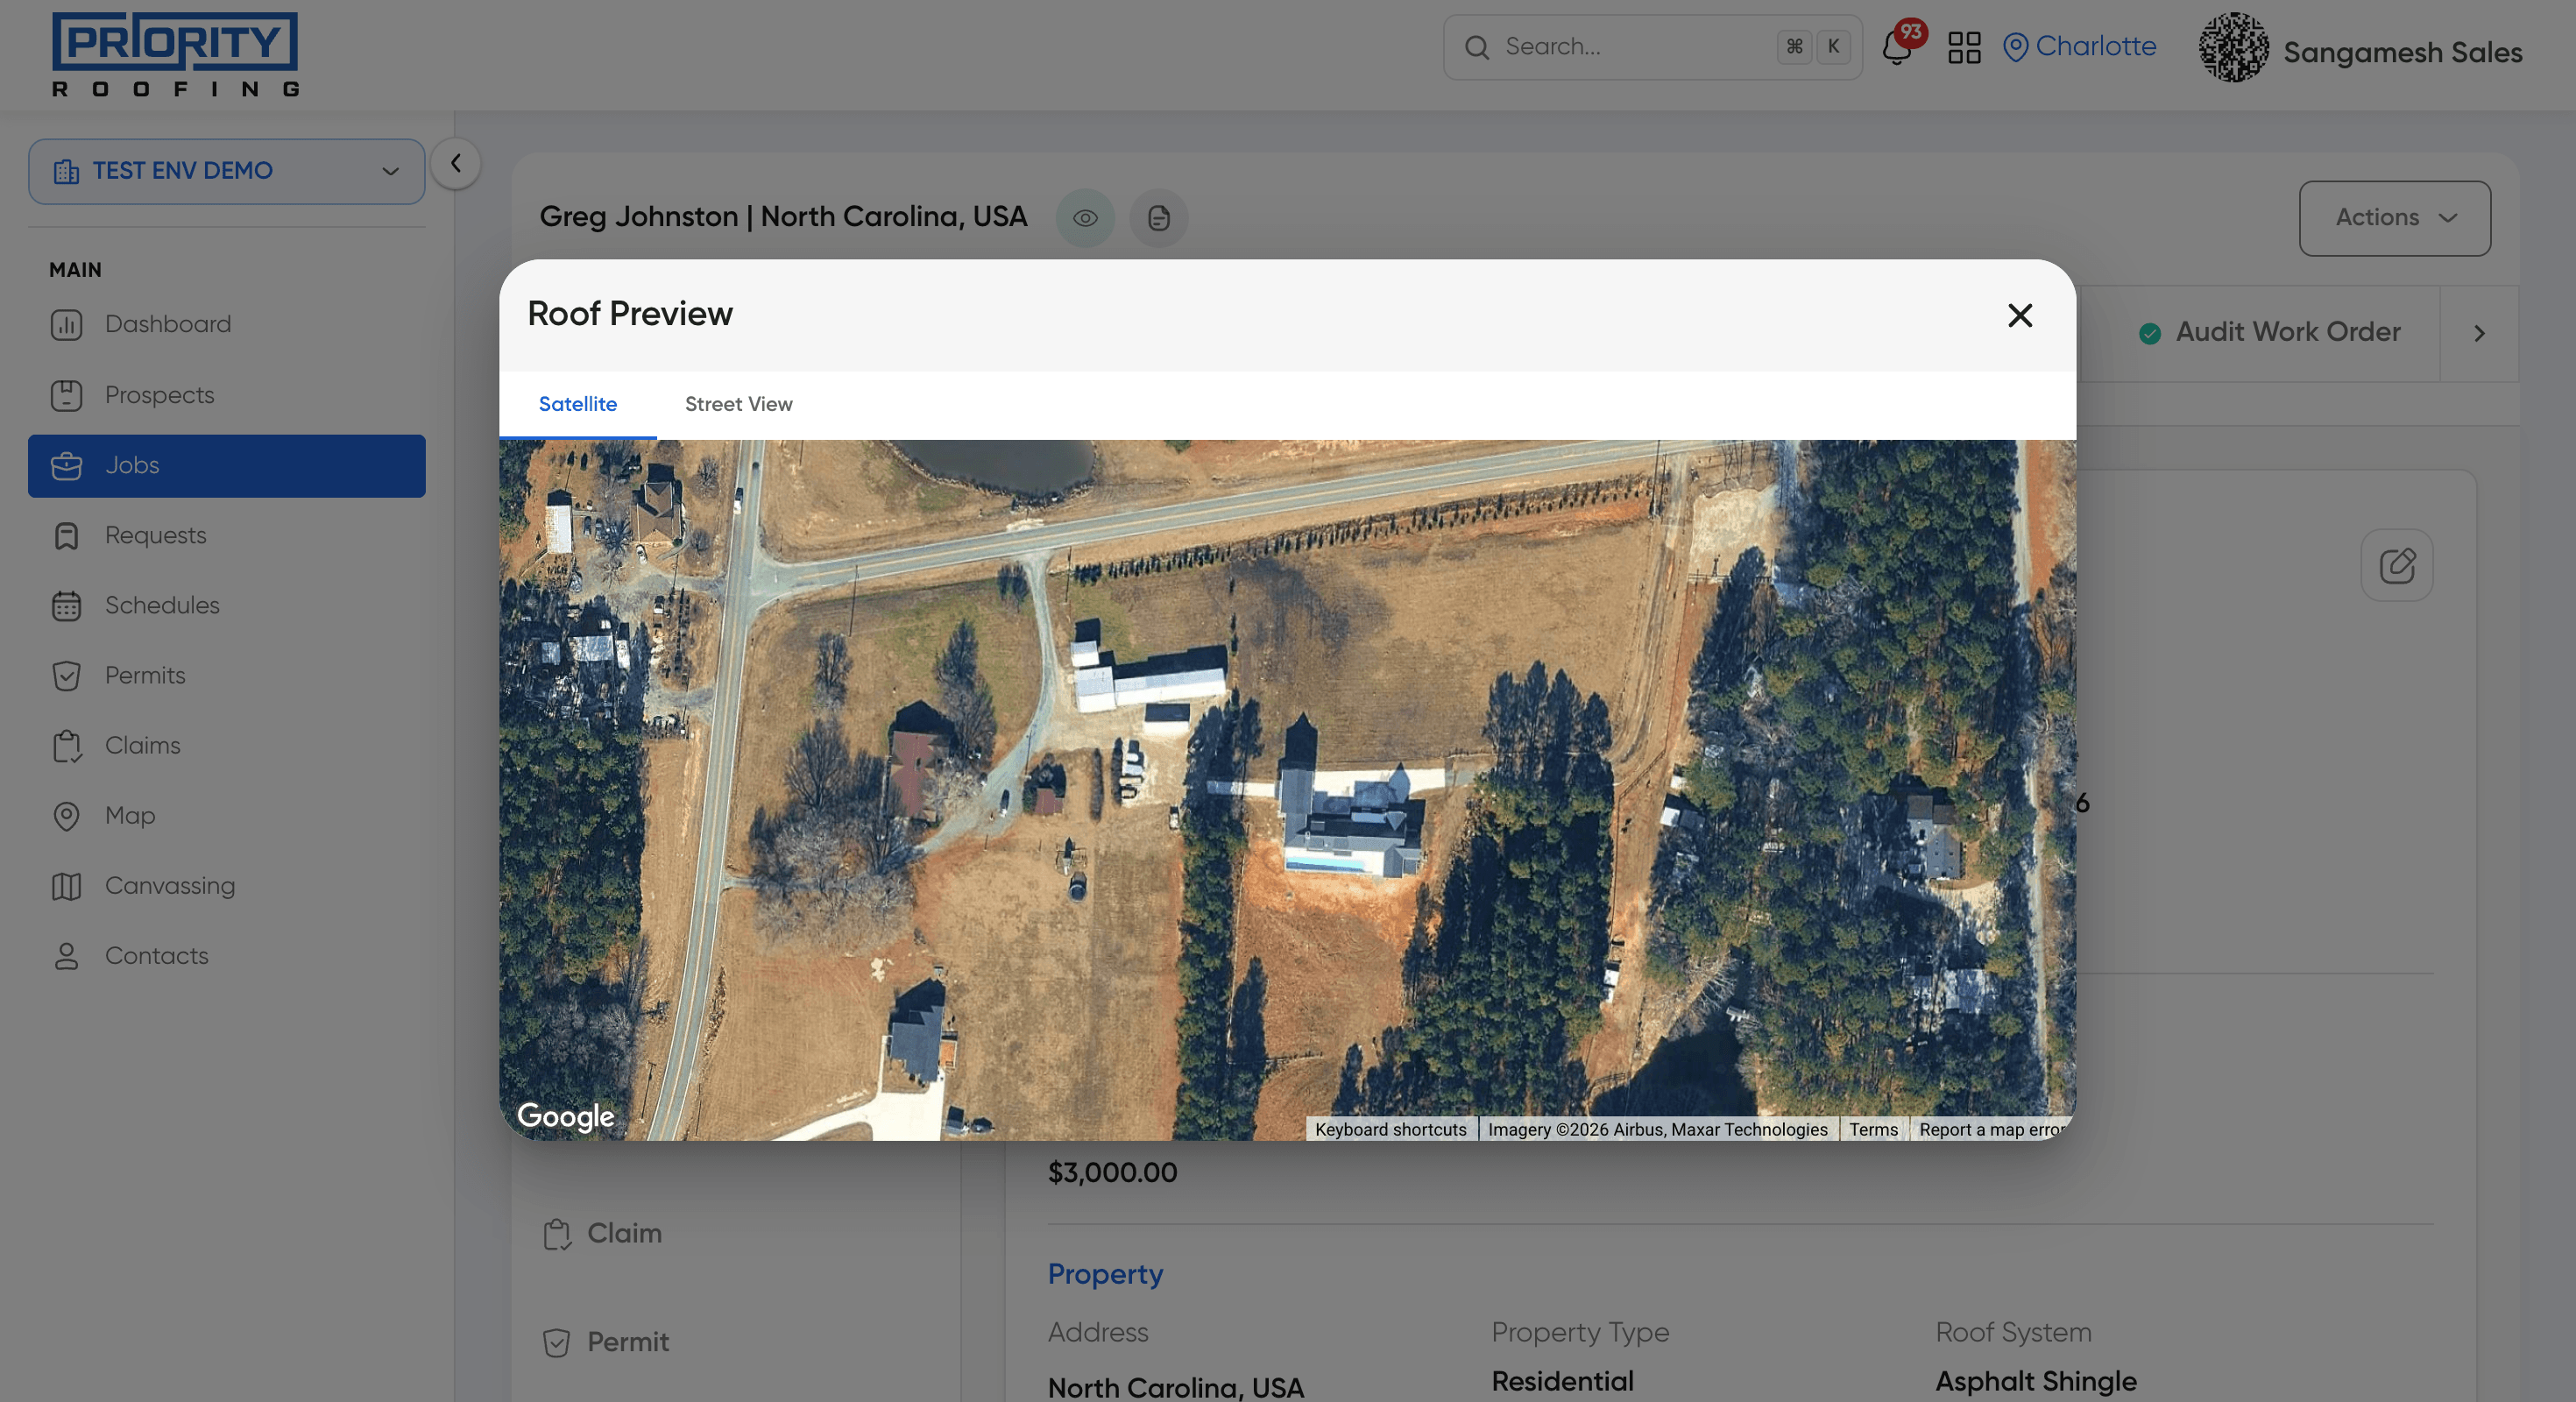Open the Sangamesh Sales profile avatar

[2233, 47]
